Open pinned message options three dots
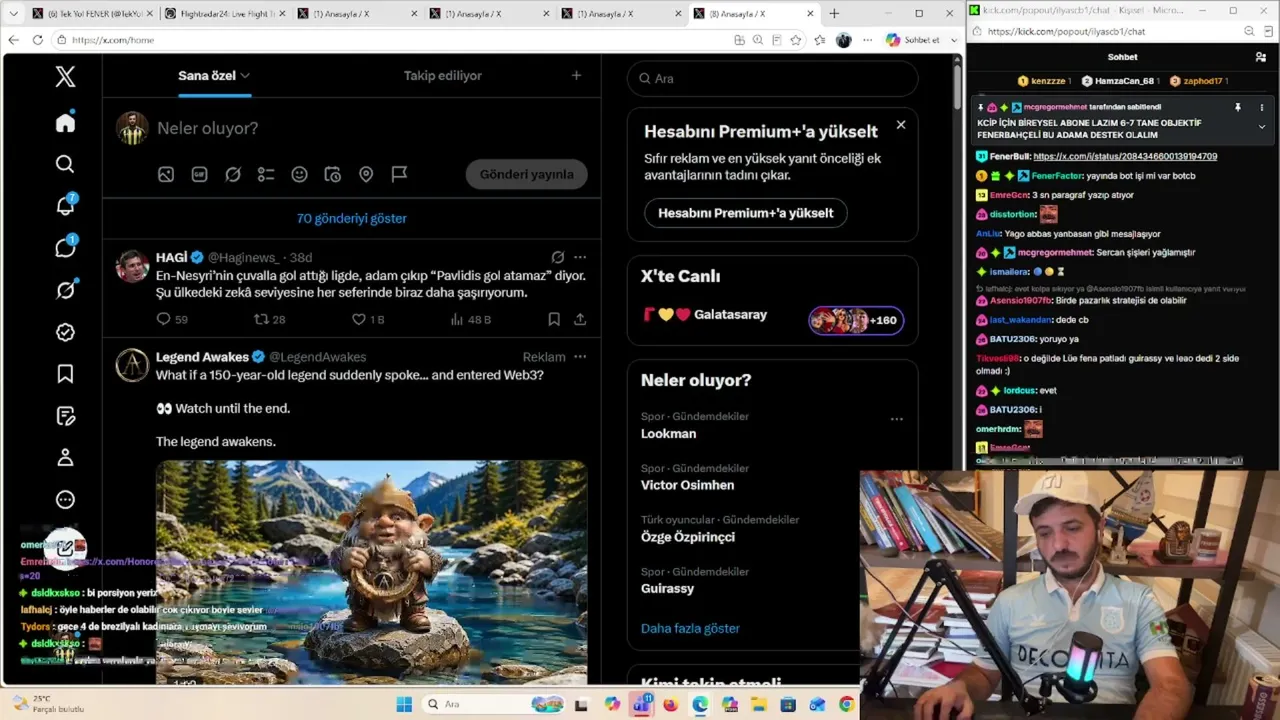The height and width of the screenshot is (720, 1280). tap(1262, 107)
